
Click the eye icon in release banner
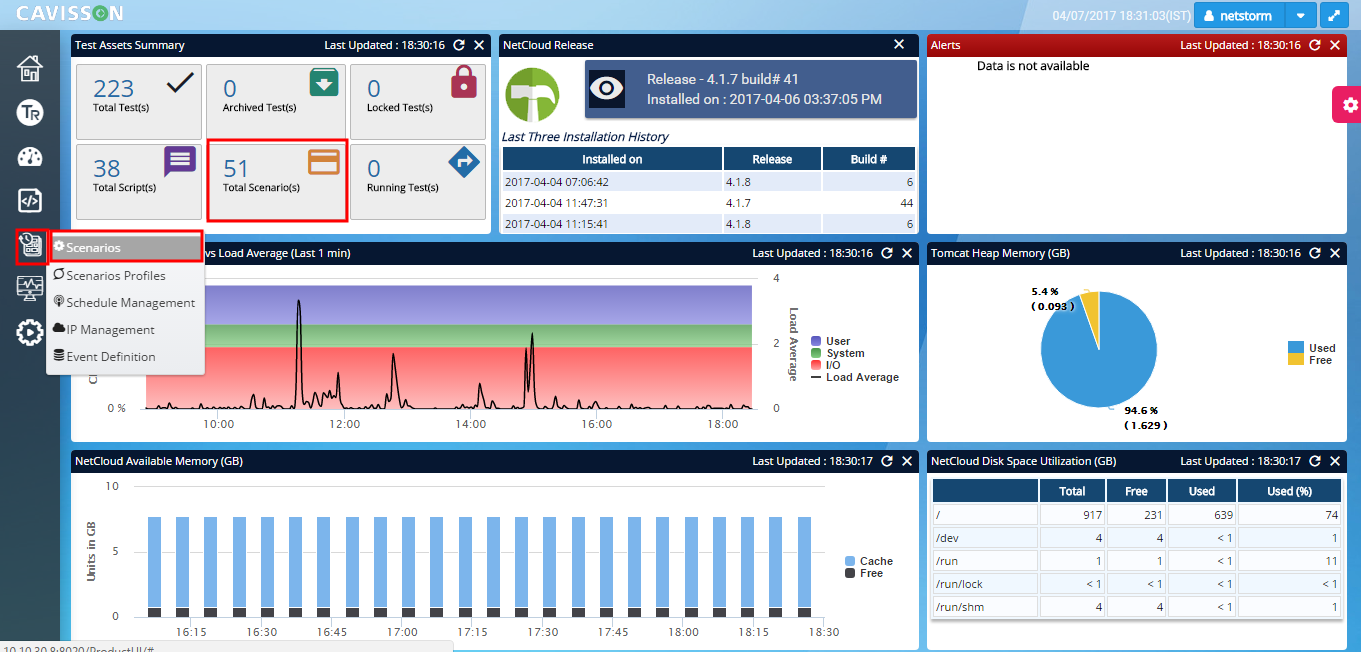(x=607, y=89)
